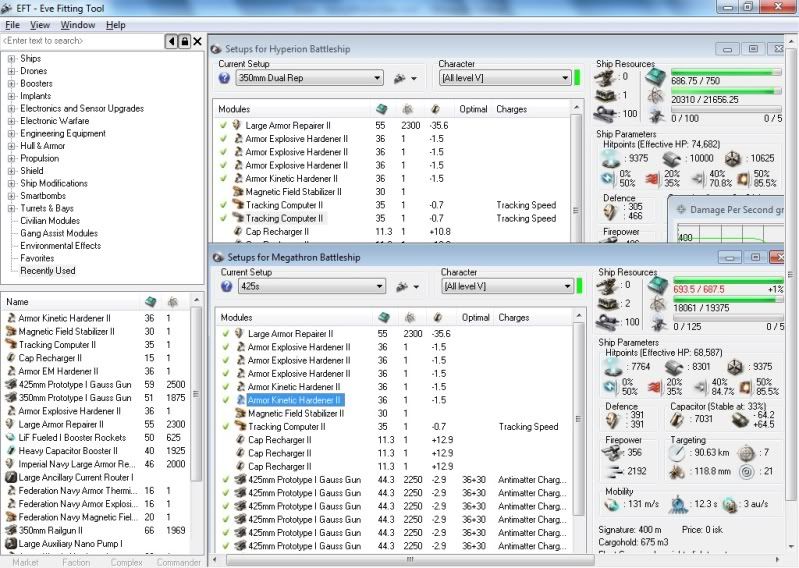Sort Megathron modules by CPU column icon

pyautogui.click(x=384, y=317)
